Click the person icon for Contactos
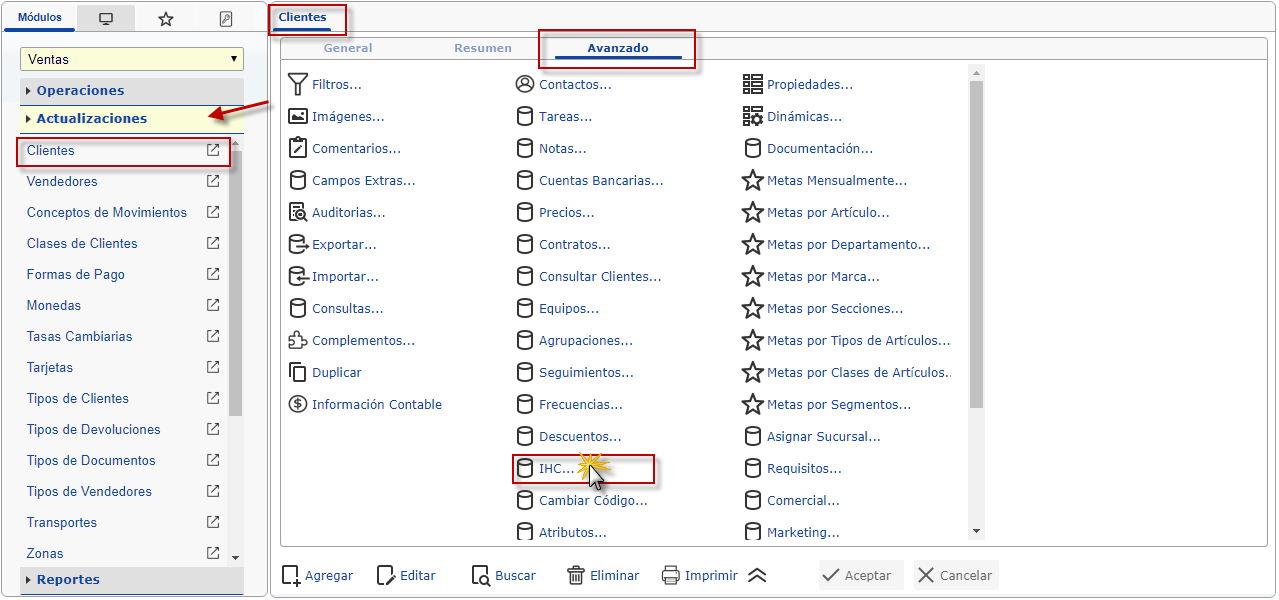This screenshot has width=1279, height=600. [x=524, y=84]
